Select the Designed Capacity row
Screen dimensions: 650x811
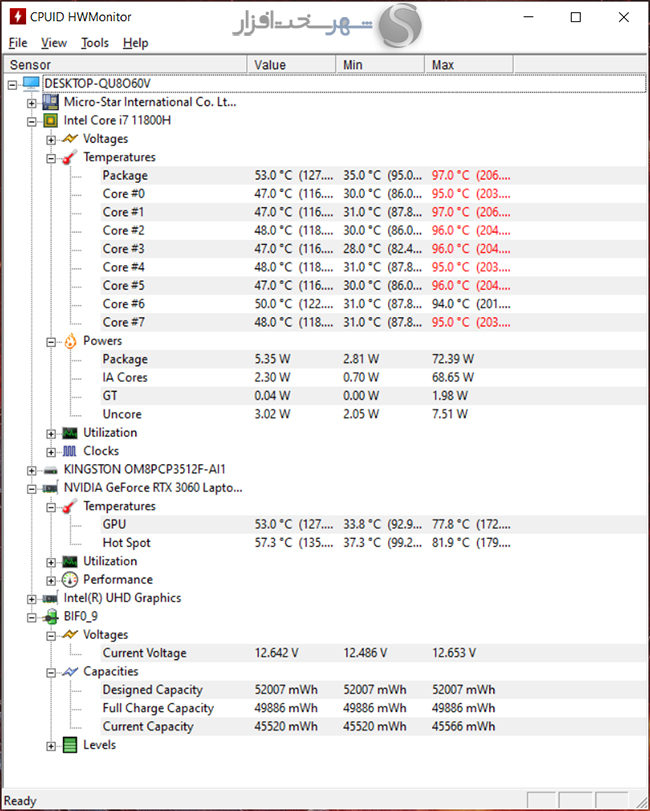[x=152, y=690]
